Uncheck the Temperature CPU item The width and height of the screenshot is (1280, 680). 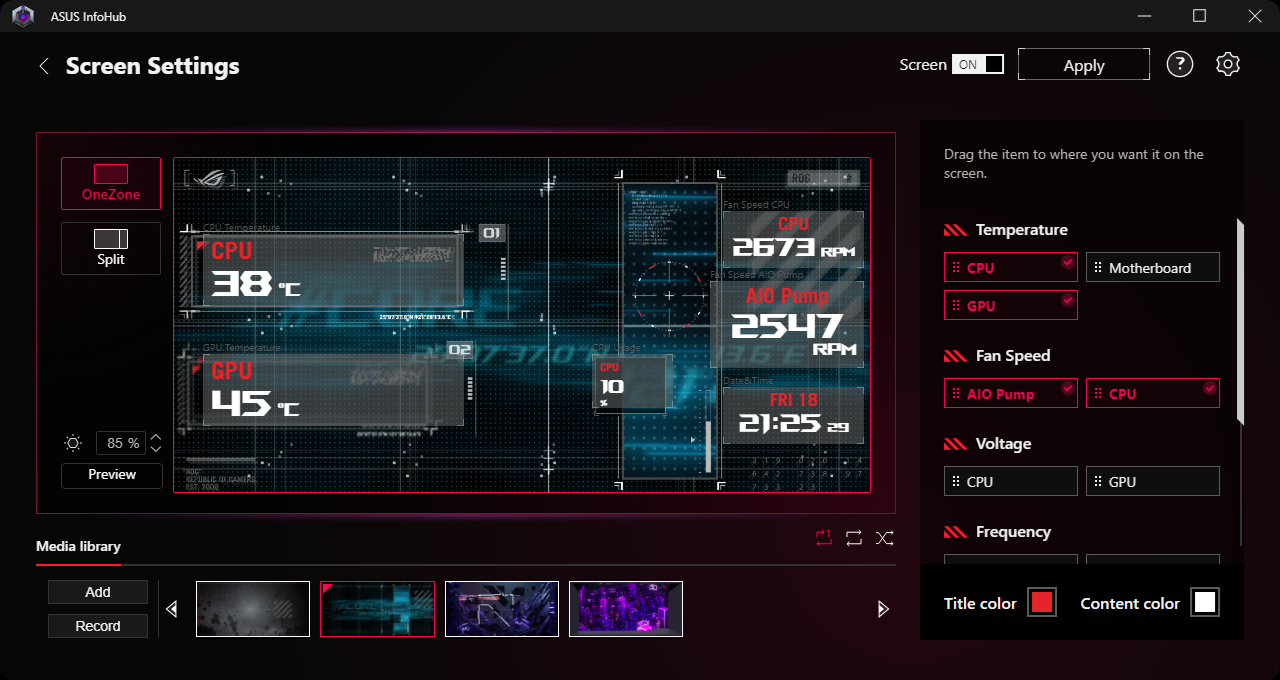coord(1011,267)
